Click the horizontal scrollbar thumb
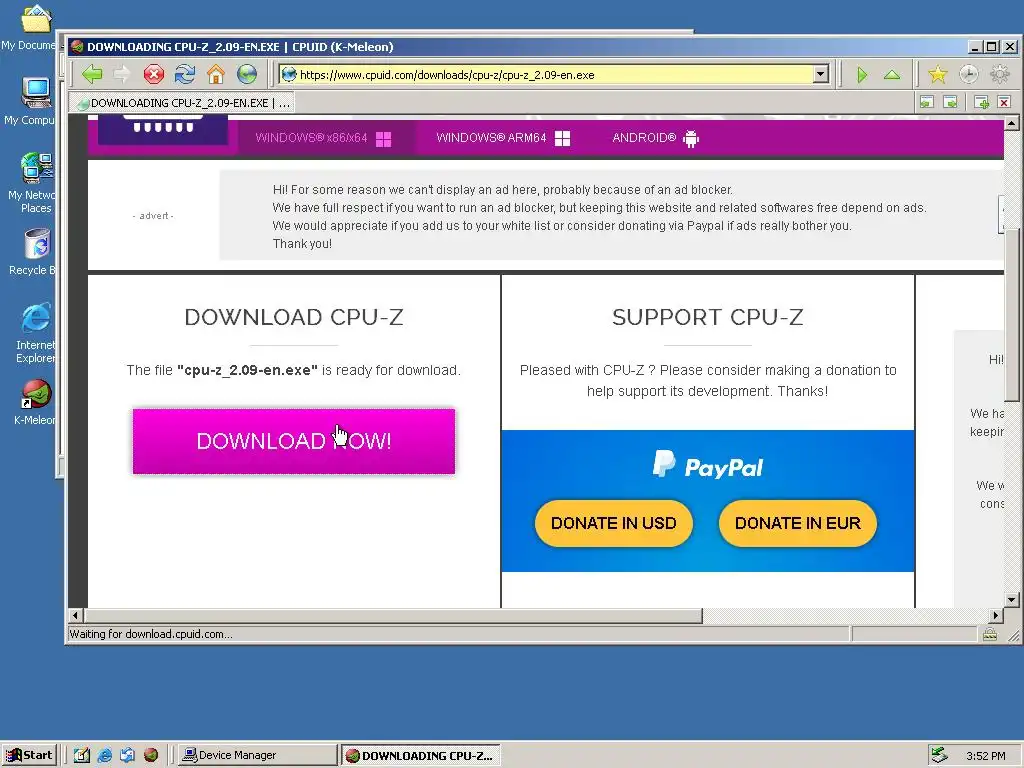This screenshot has height=768, width=1024. tap(392, 615)
